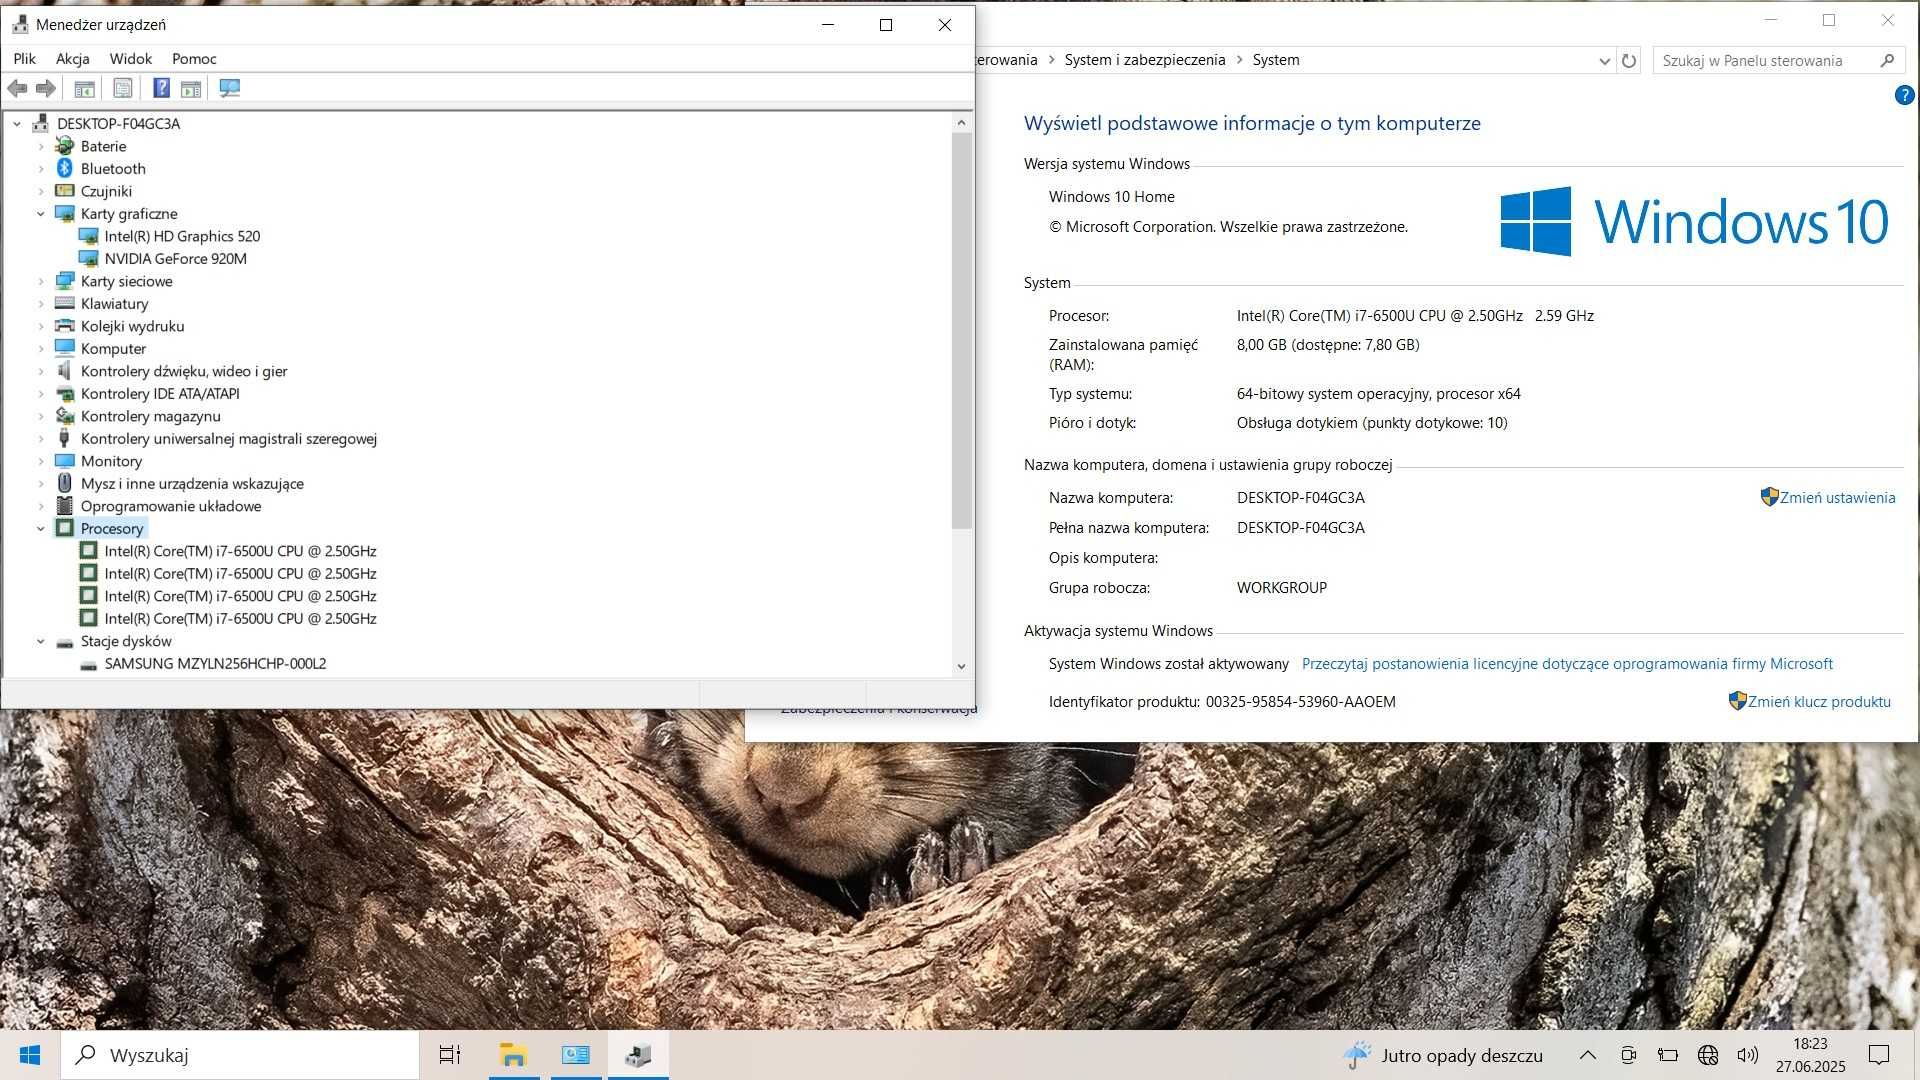Select Kontrolery IDE ATA/ATAPI row
This screenshot has width=1920, height=1080.
click(x=160, y=394)
